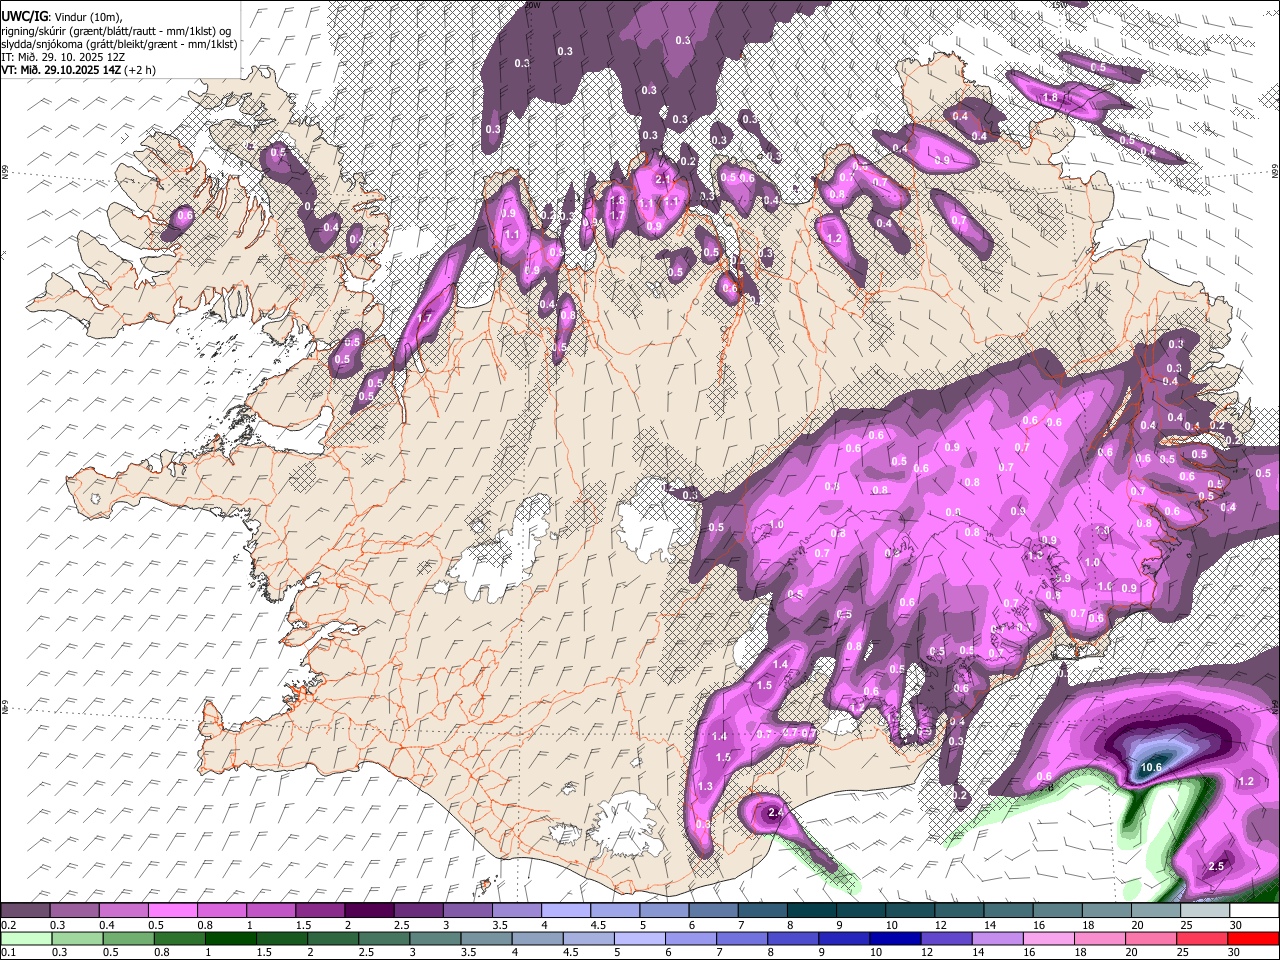Select the bright pink swatch between 0.5 and 0.8
The image size is (1280, 960).
point(172,911)
